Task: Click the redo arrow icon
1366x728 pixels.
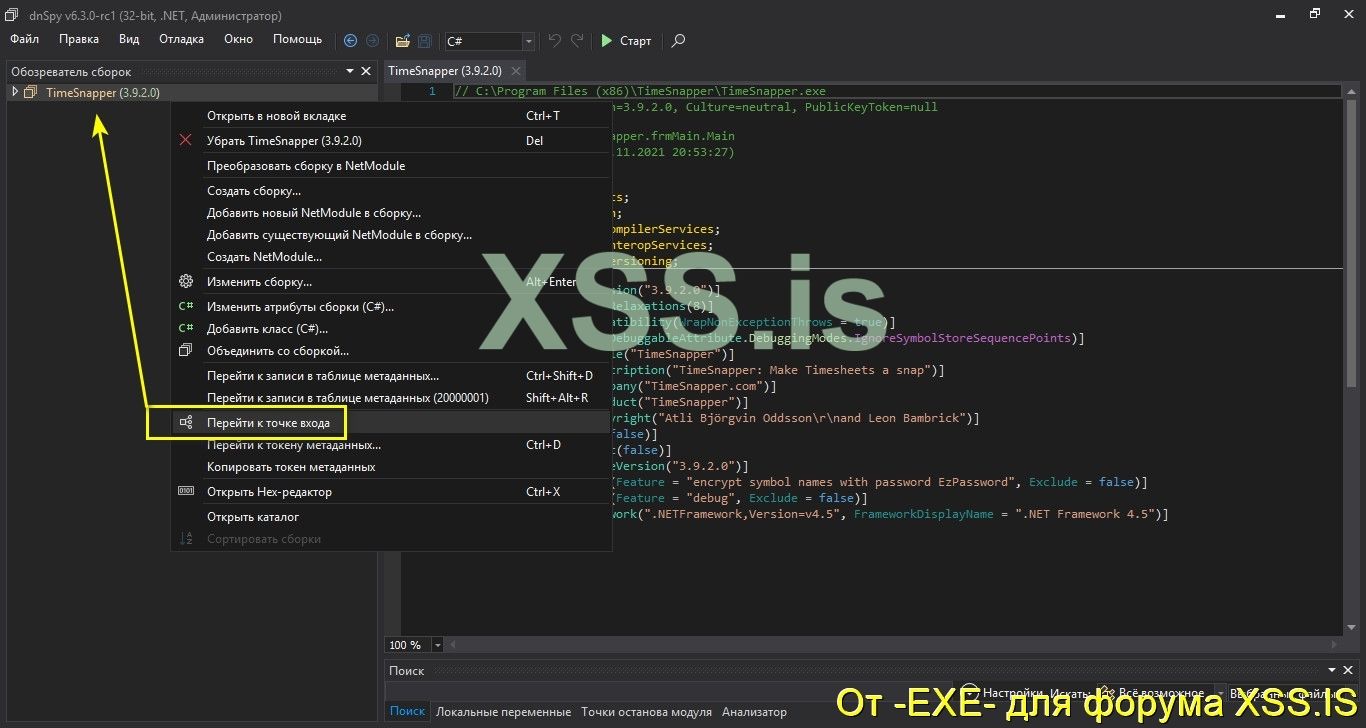Action: [578, 40]
